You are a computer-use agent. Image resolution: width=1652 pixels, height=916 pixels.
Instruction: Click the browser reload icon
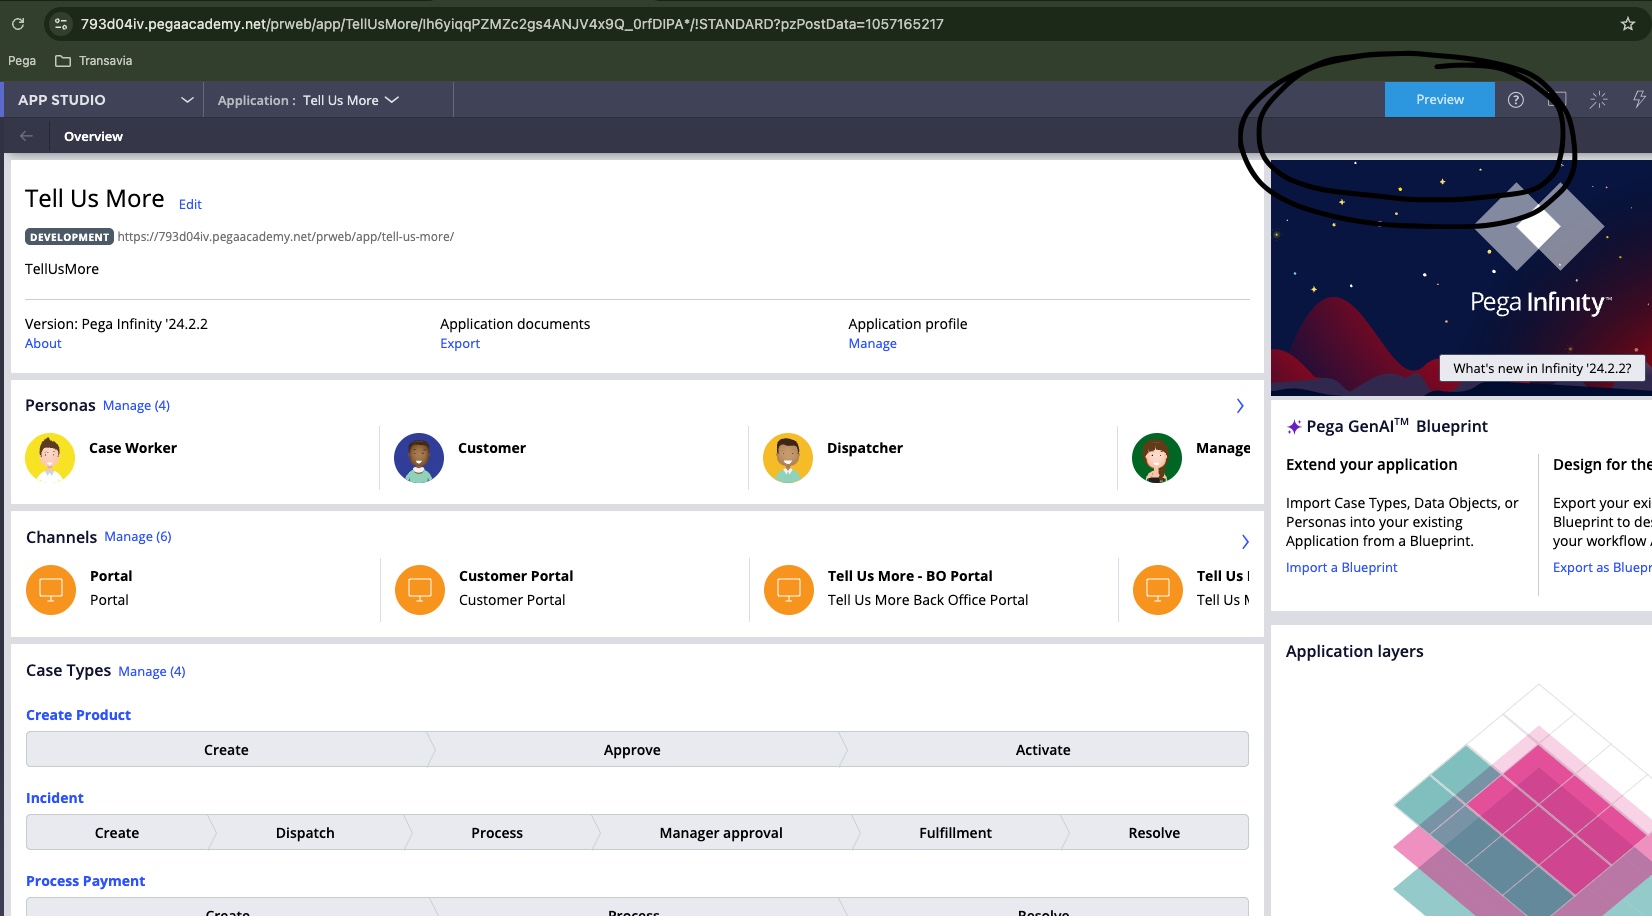[x=18, y=24]
